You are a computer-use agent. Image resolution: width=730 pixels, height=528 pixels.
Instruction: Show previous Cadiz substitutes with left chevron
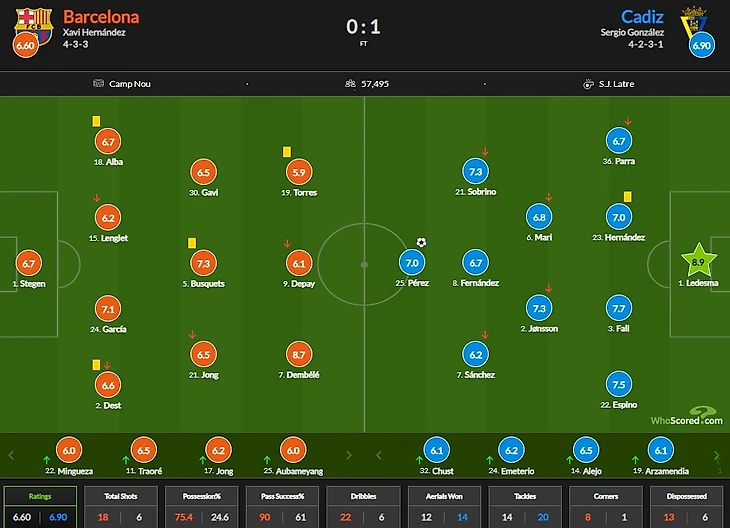coord(379,455)
